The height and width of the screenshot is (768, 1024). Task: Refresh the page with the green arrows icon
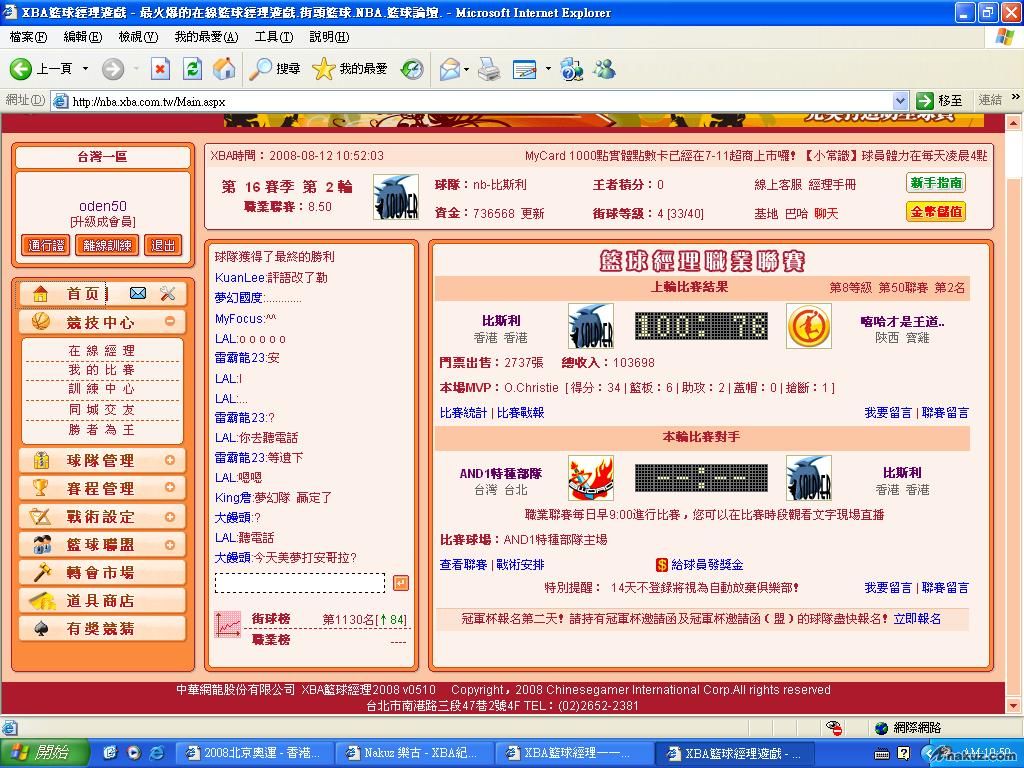(193, 69)
